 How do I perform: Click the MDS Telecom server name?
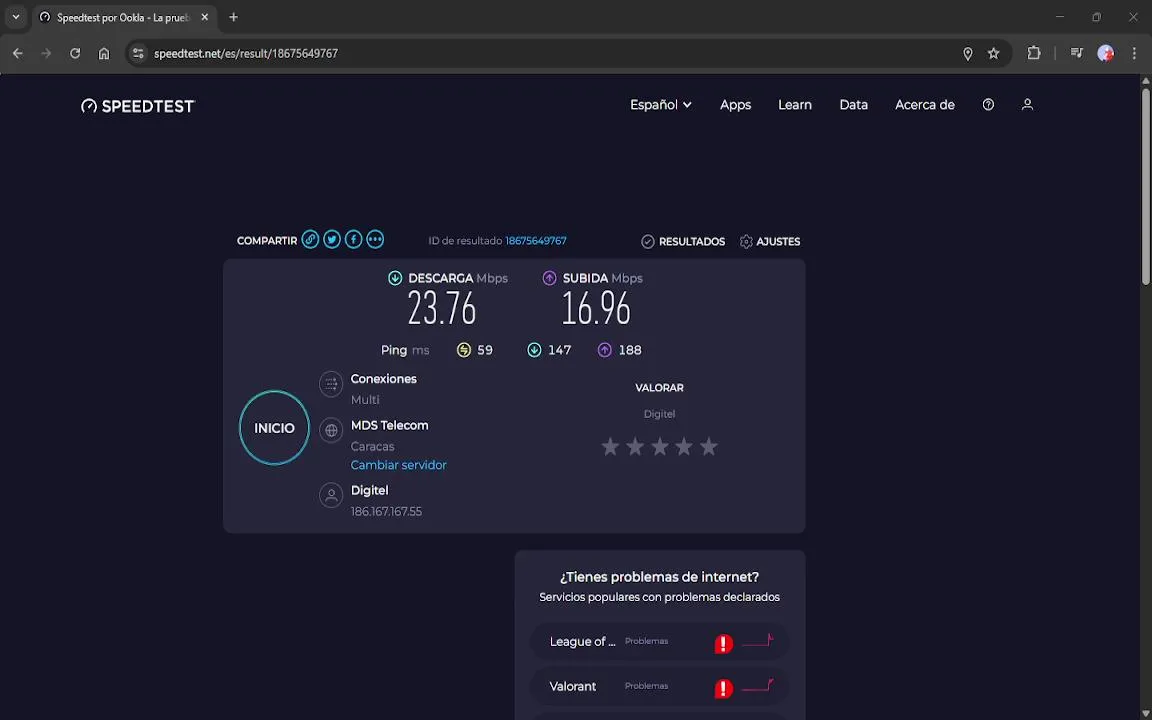click(389, 425)
